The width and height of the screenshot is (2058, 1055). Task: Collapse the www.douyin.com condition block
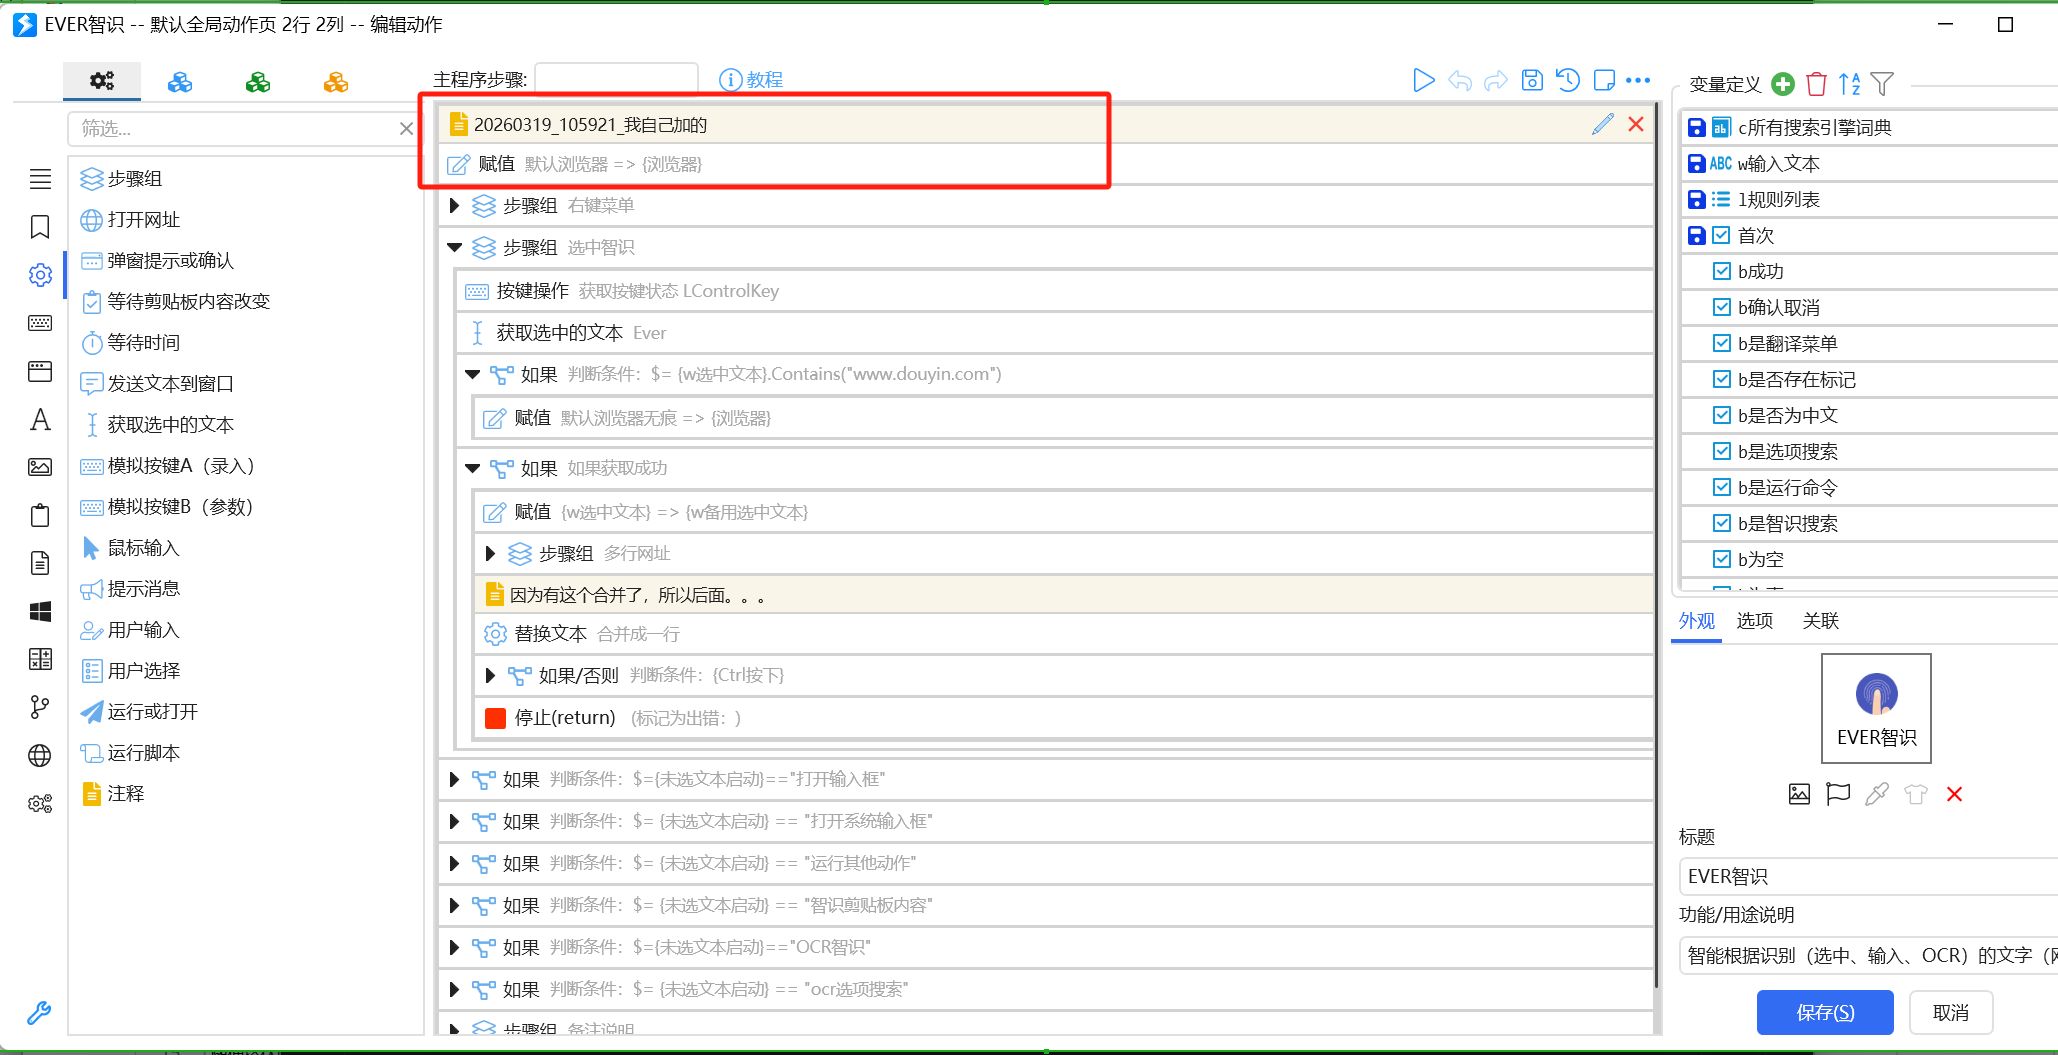coord(472,374)
